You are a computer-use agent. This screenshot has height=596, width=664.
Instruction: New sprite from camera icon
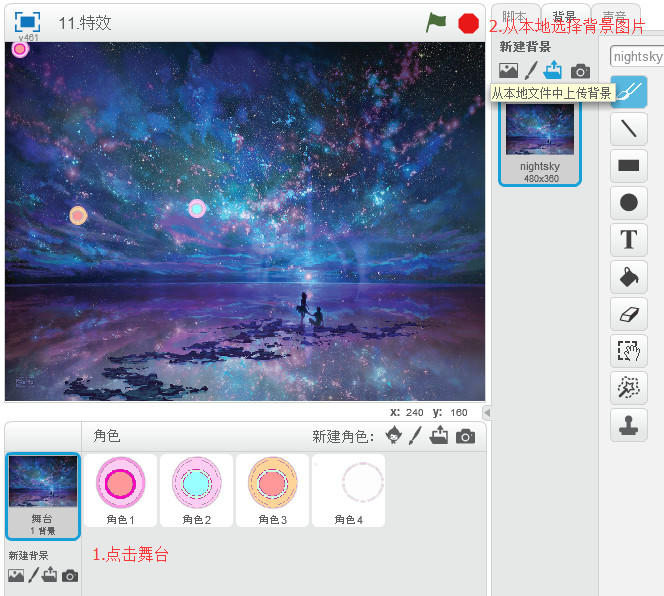coord(465,436)
